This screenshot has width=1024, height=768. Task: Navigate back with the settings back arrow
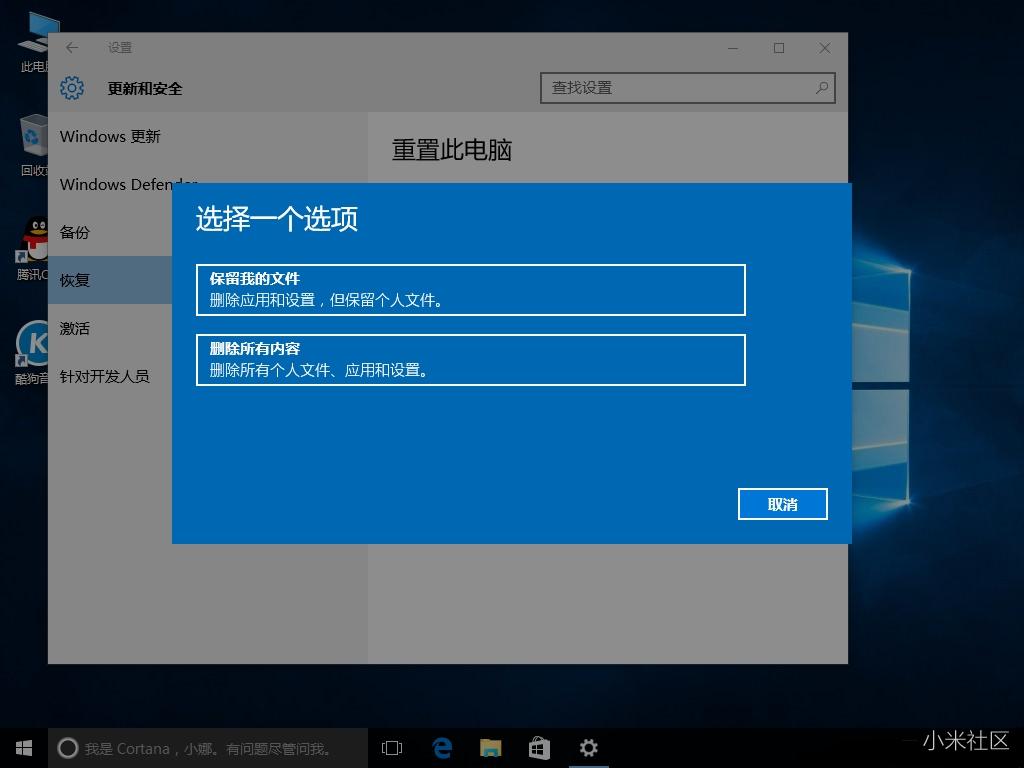(71, 47)
